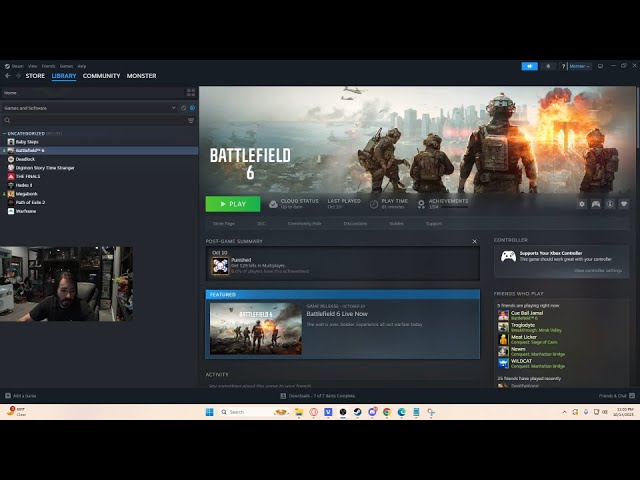The width and height of the screenshot is (640, 480).
Task: Open the DLC link
Action: tap(261, 224)
